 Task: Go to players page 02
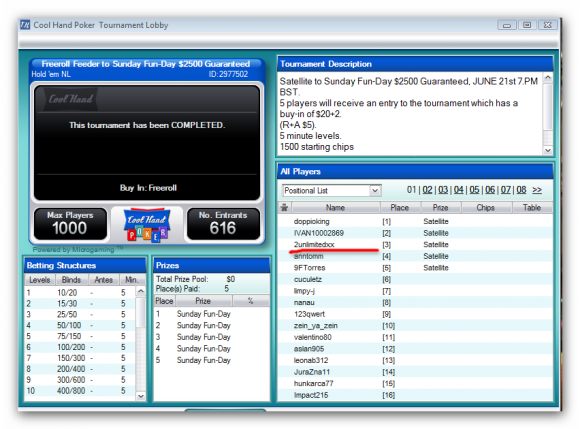click(x=427, y=190)
